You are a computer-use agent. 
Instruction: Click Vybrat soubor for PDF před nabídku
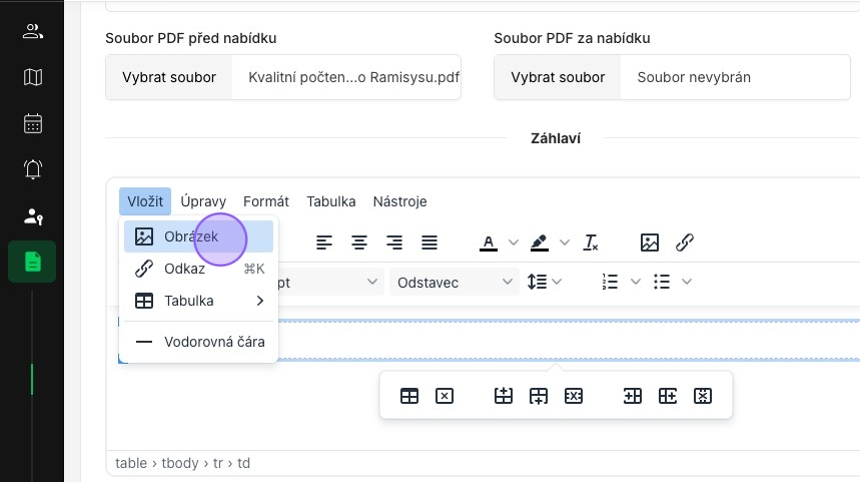[169, 77]
